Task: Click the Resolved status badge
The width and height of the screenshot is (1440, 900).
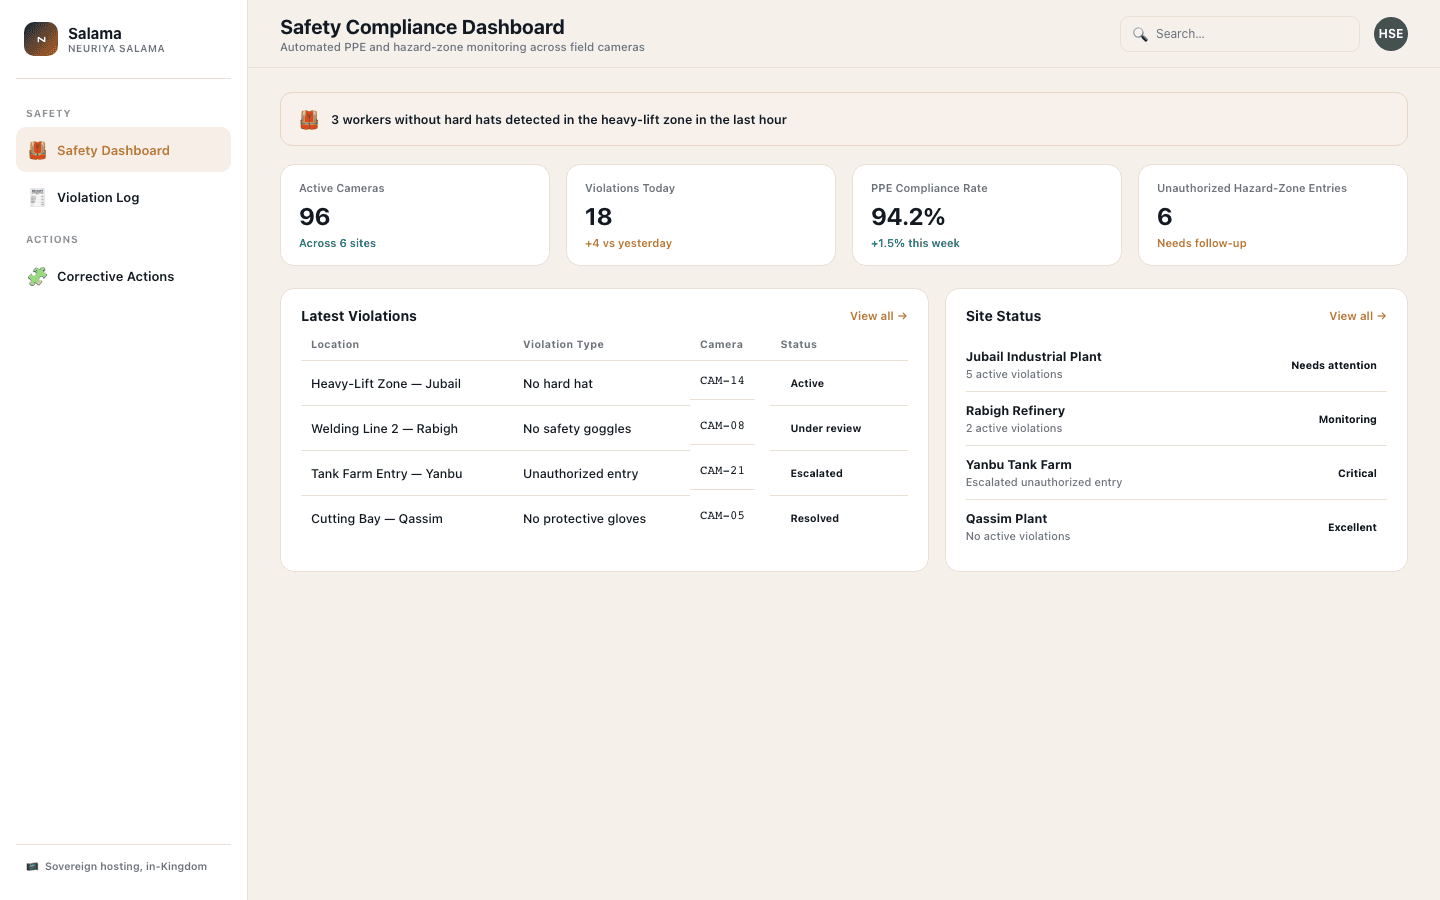Action: click(815, 518)
